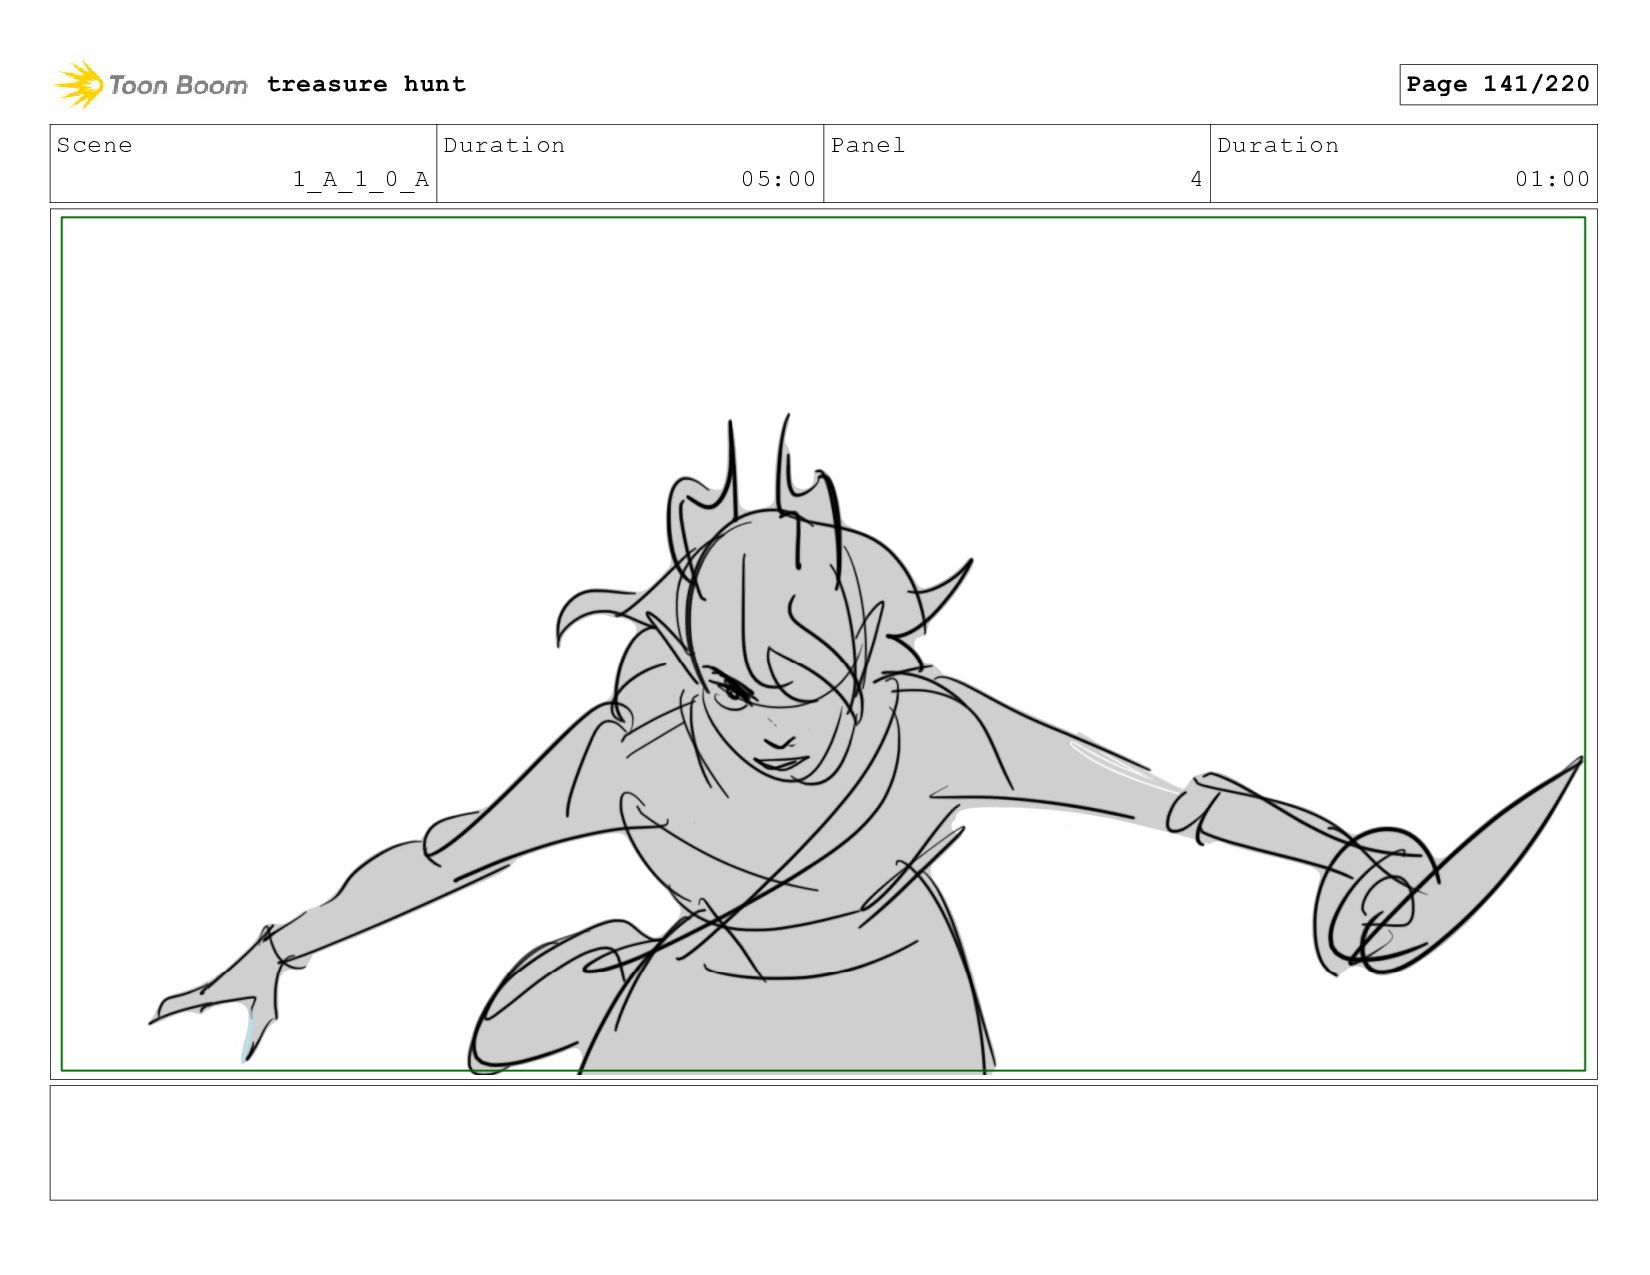Click the empty notes box below panel
Screen dimensions: 1650x1275
tap(823, 1142)
